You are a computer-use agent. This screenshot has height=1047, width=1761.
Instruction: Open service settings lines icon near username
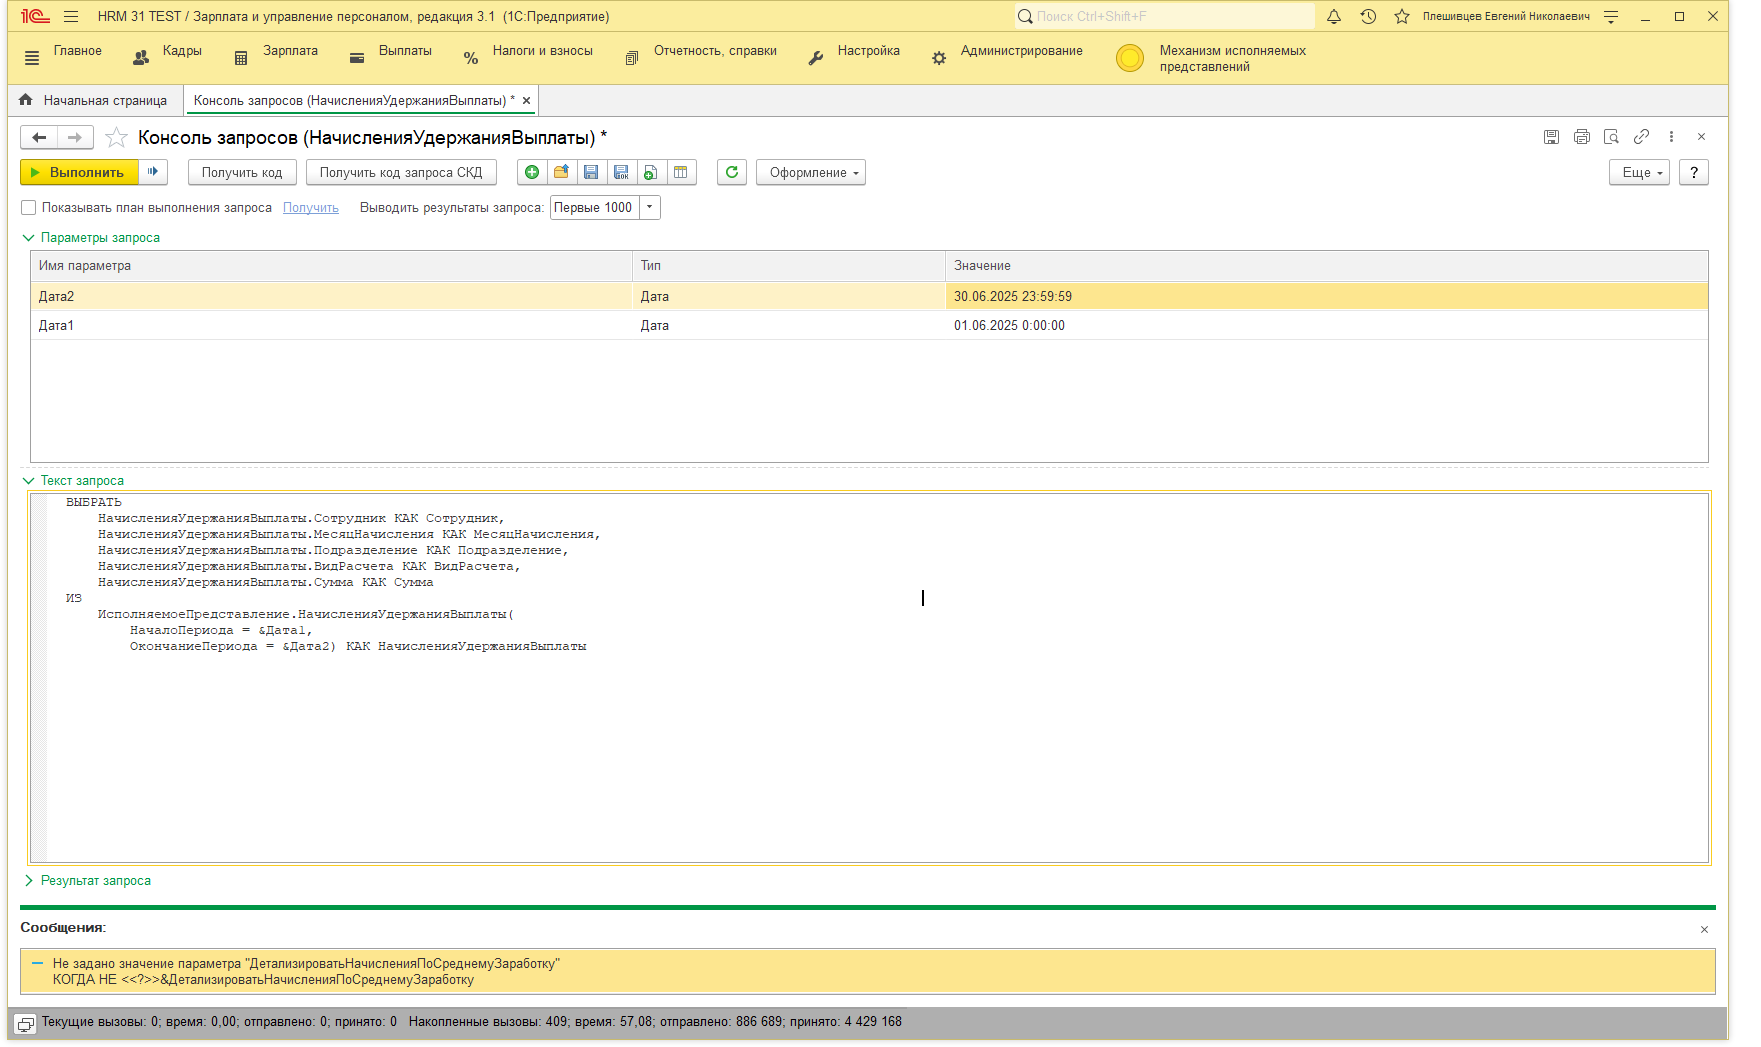click(1611, 16)
